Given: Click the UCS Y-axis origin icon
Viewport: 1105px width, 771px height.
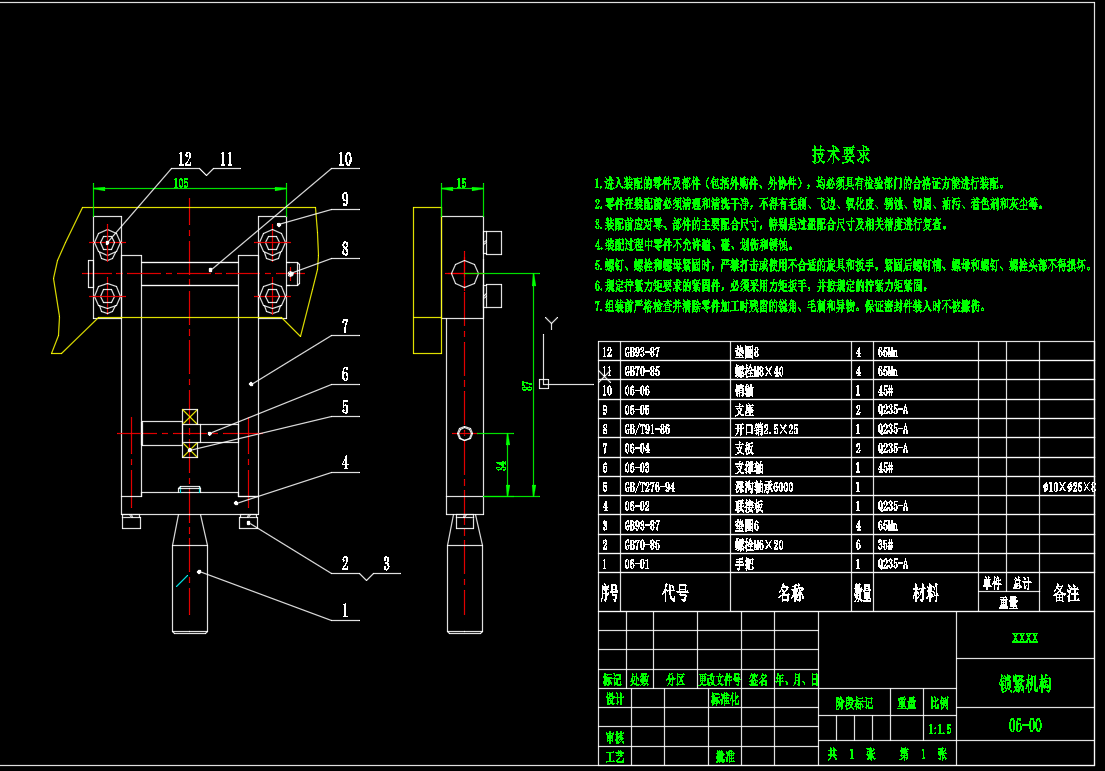Looking at the screenshot, I should tap(544, 383).
